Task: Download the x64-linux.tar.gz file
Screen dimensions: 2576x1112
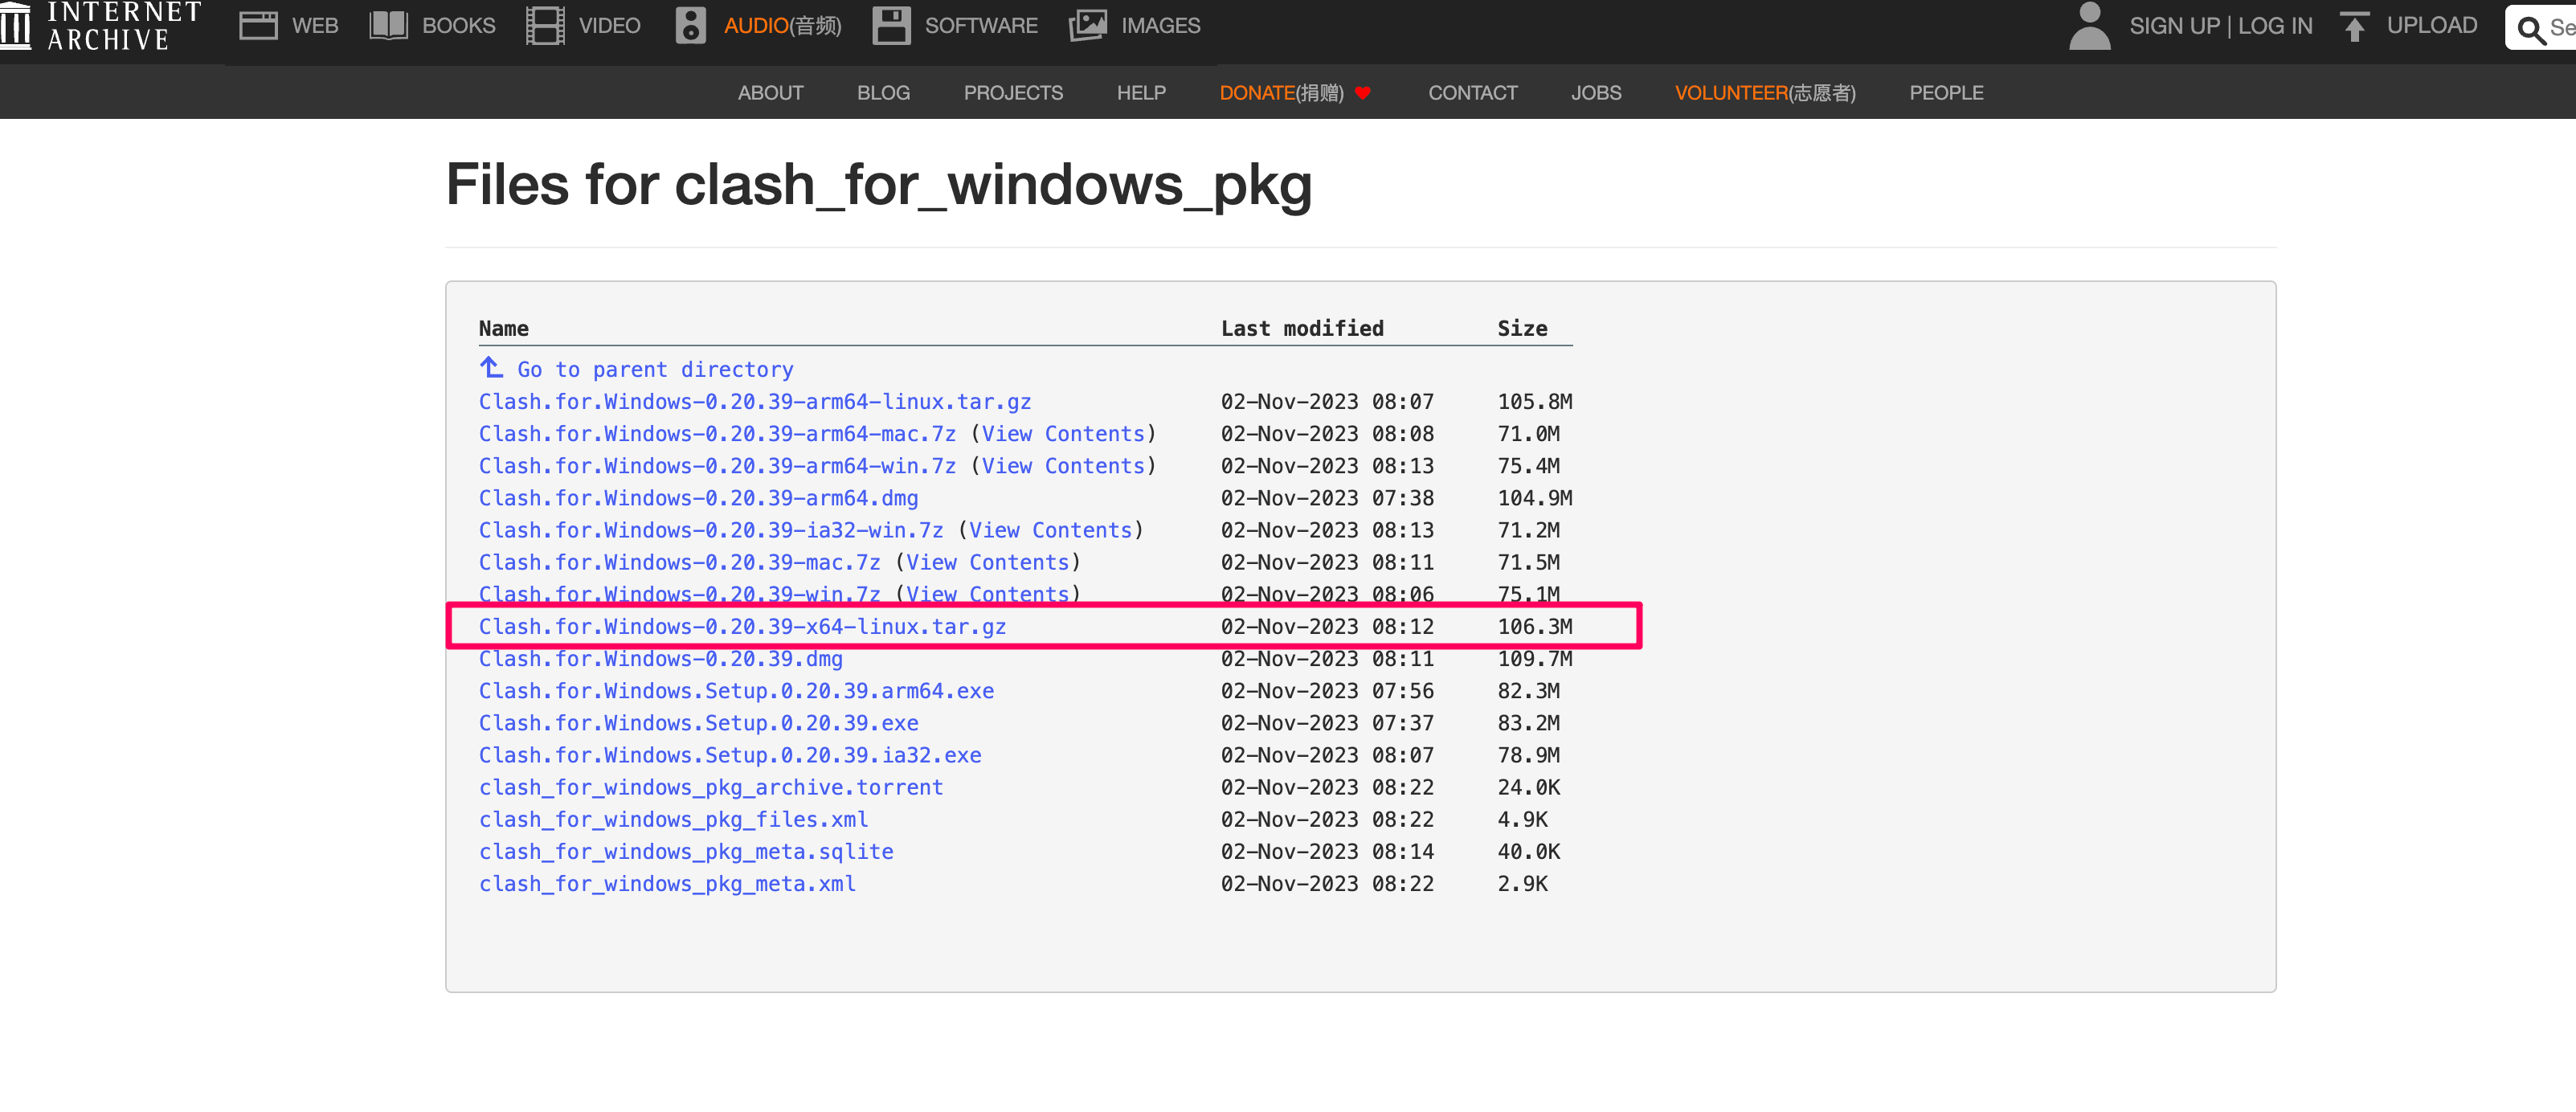Action: (x=742, y=626)
